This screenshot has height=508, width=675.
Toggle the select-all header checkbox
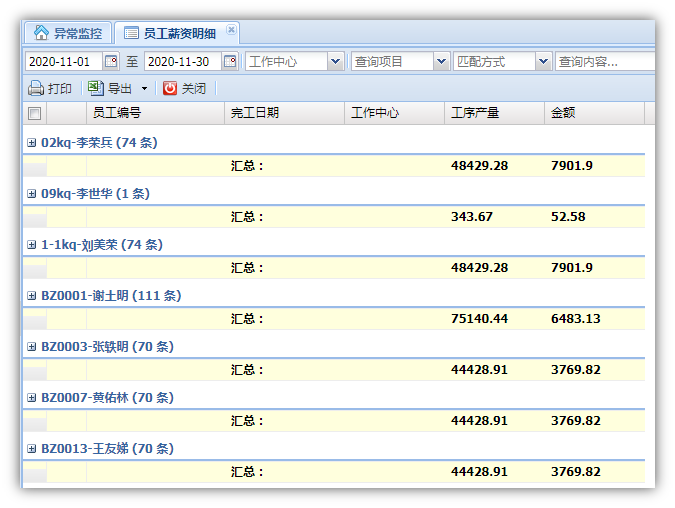tap(34, 113)
